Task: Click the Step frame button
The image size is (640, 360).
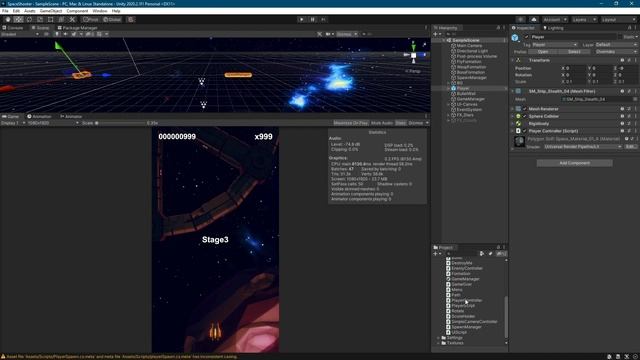Action: point(323,19)
